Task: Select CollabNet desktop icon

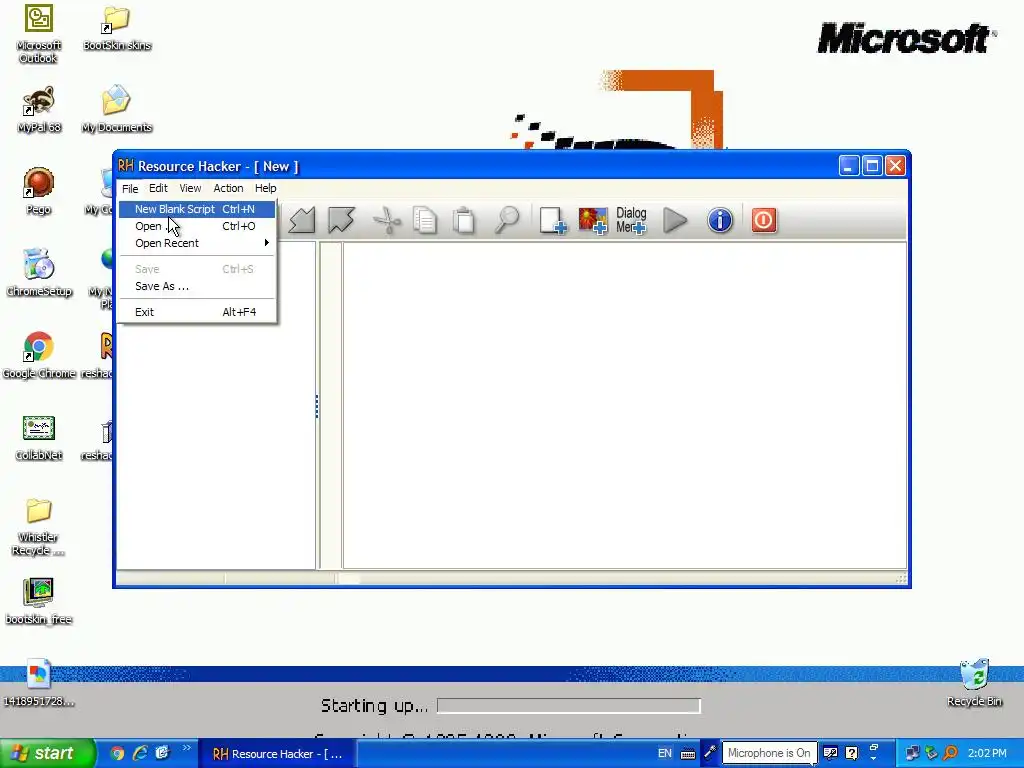Action: (x=39, y=438)
